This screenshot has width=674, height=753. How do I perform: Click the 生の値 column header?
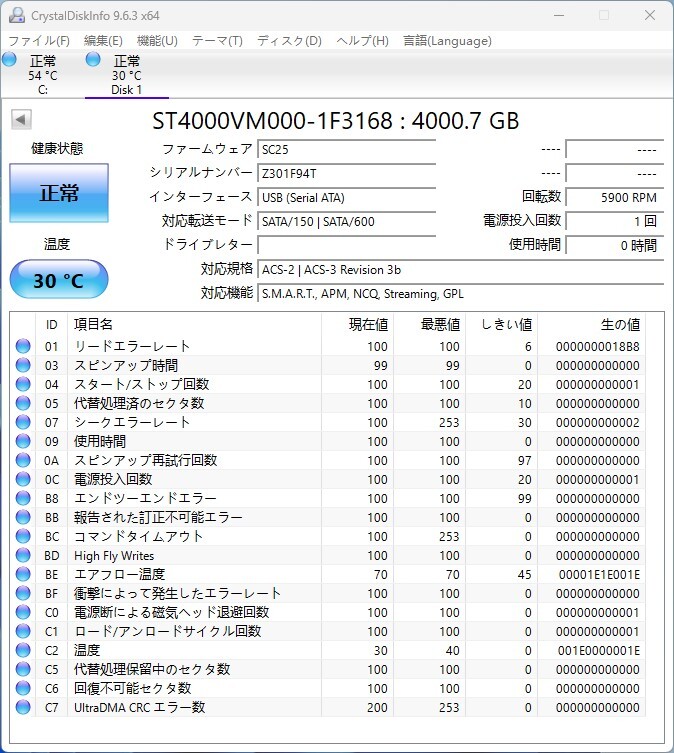click(x=591, y=325)
